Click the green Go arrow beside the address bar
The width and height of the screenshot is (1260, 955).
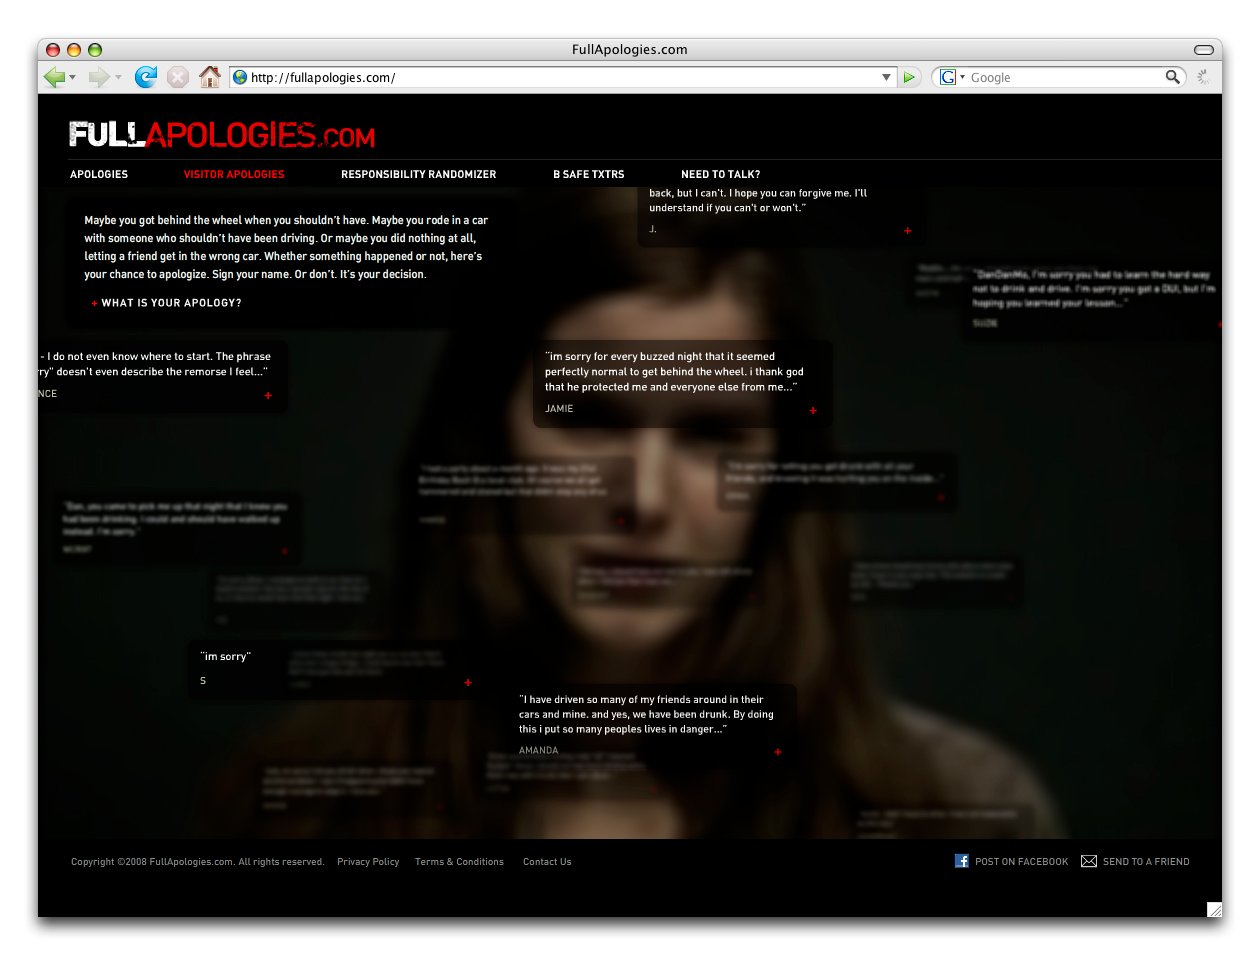(909, 77)
